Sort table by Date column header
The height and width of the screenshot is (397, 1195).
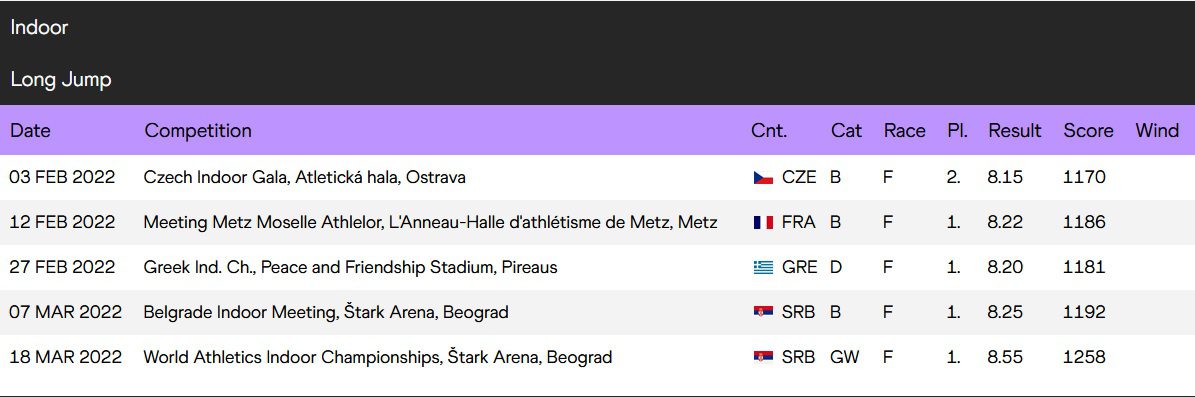[30, 130]
